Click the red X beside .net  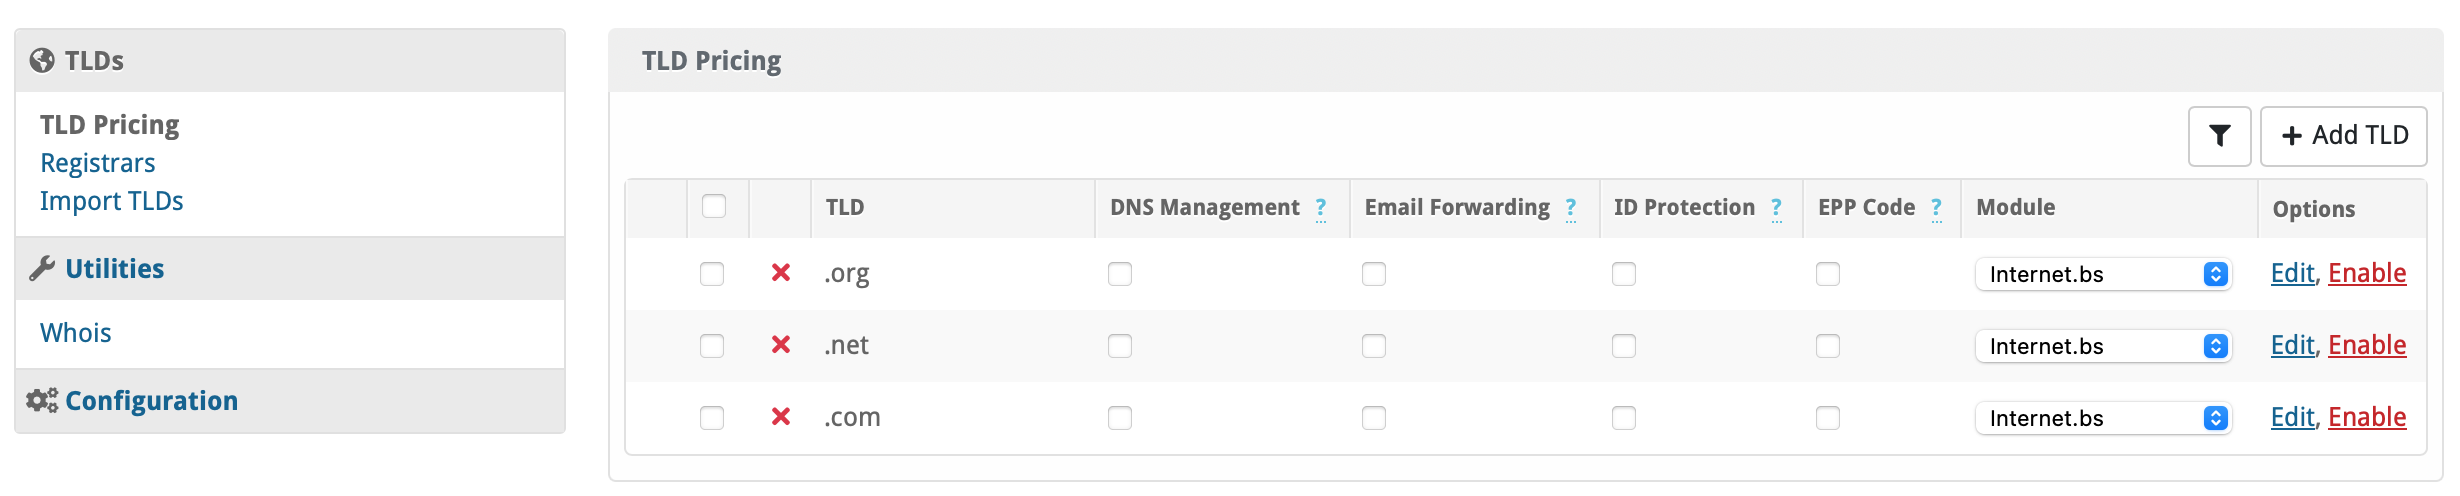click(x=781, y=345)
